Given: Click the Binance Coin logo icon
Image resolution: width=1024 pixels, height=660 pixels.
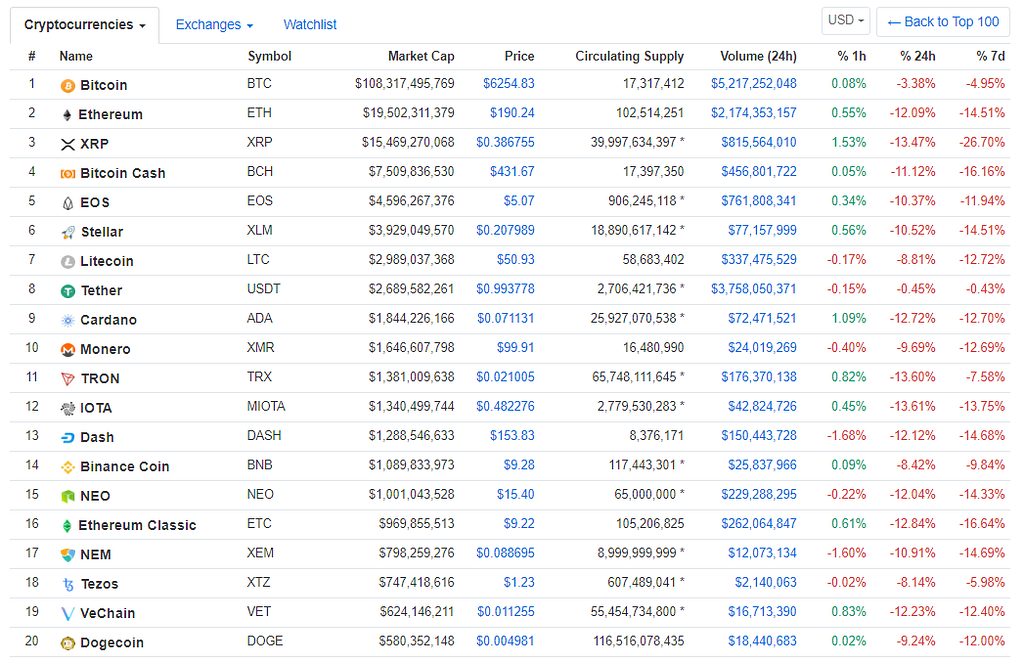Looking at the screenshot, I should click(67, 467).
